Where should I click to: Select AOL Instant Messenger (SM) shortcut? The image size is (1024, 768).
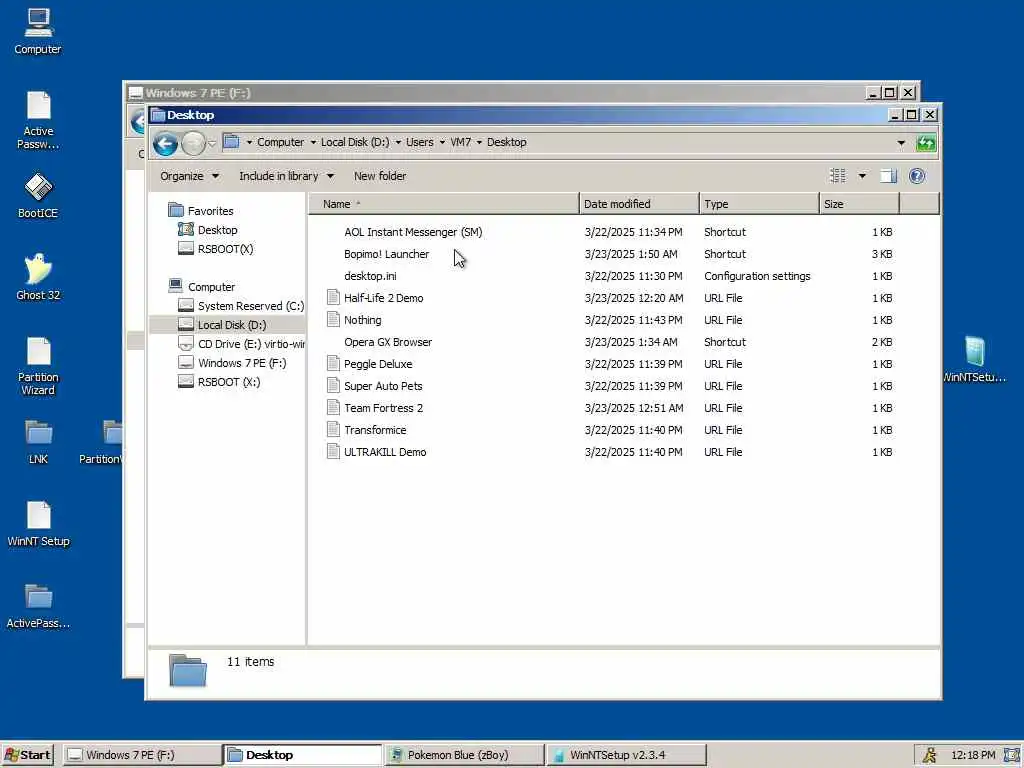(413, 232)
